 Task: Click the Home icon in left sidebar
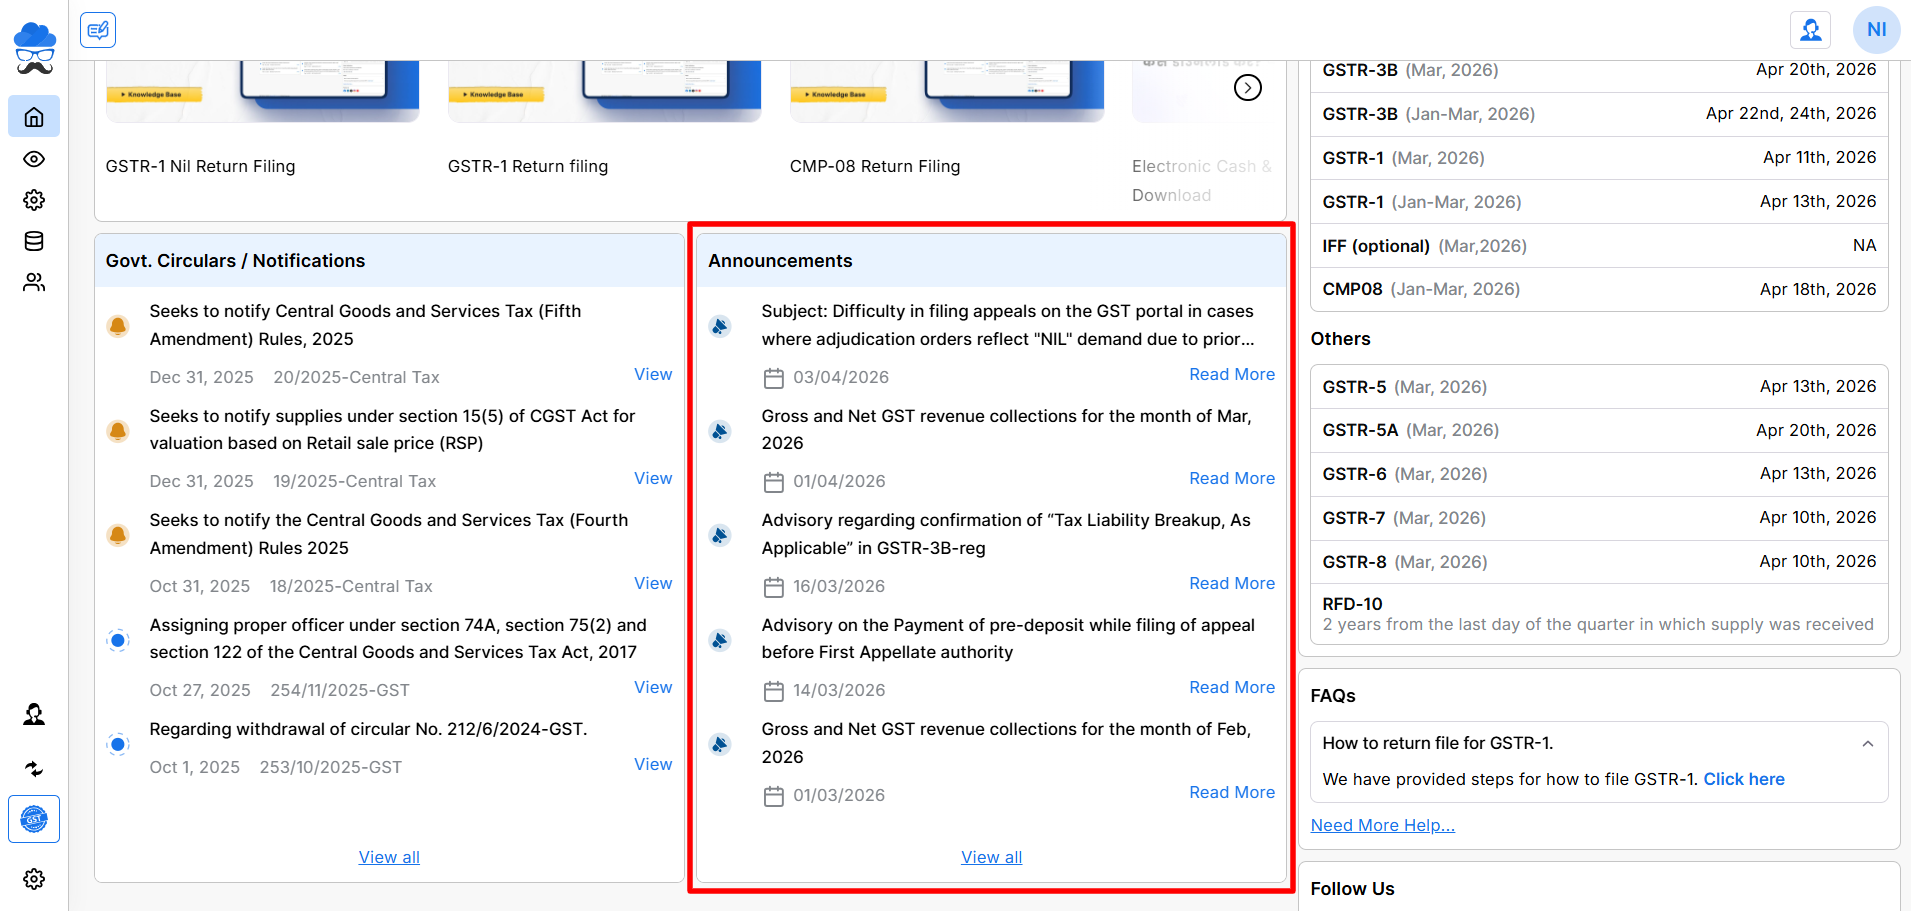pyautogui.click(x=34, y=117)
